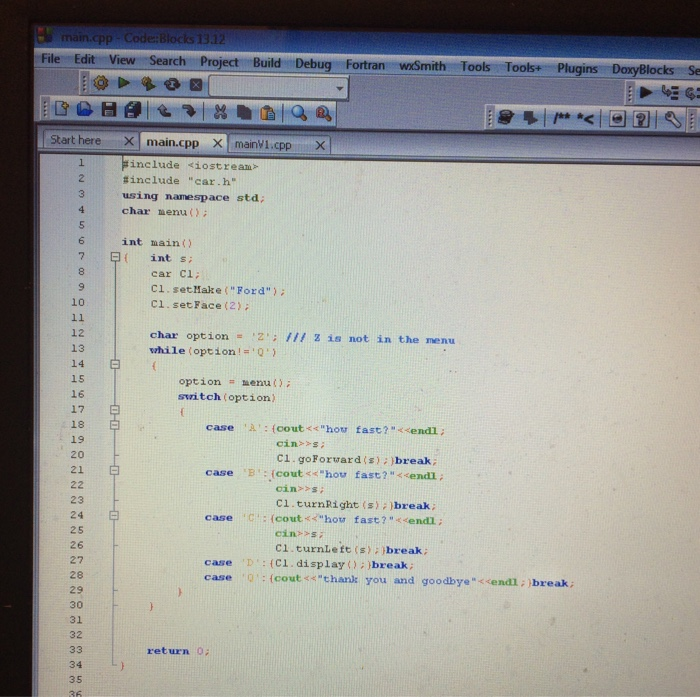Click the Build gear icon
The width and height of the screenshot is (700, 697).
click(x=101, y=83)
